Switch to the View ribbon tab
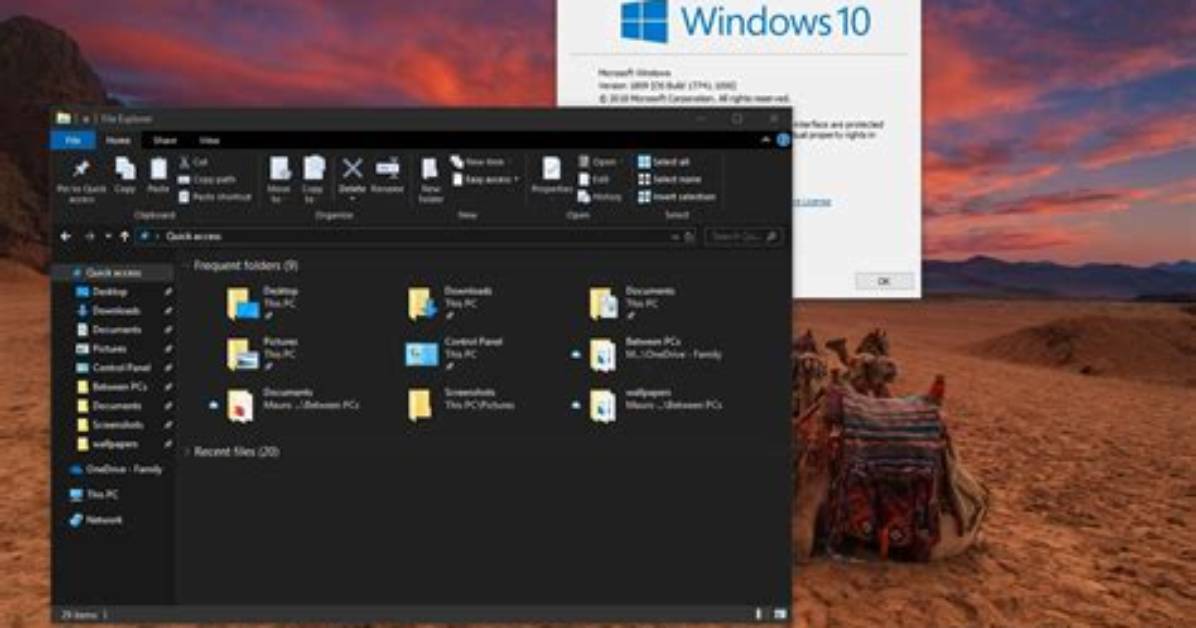This screenshot has height=628, width=1196. pos(209,140)
